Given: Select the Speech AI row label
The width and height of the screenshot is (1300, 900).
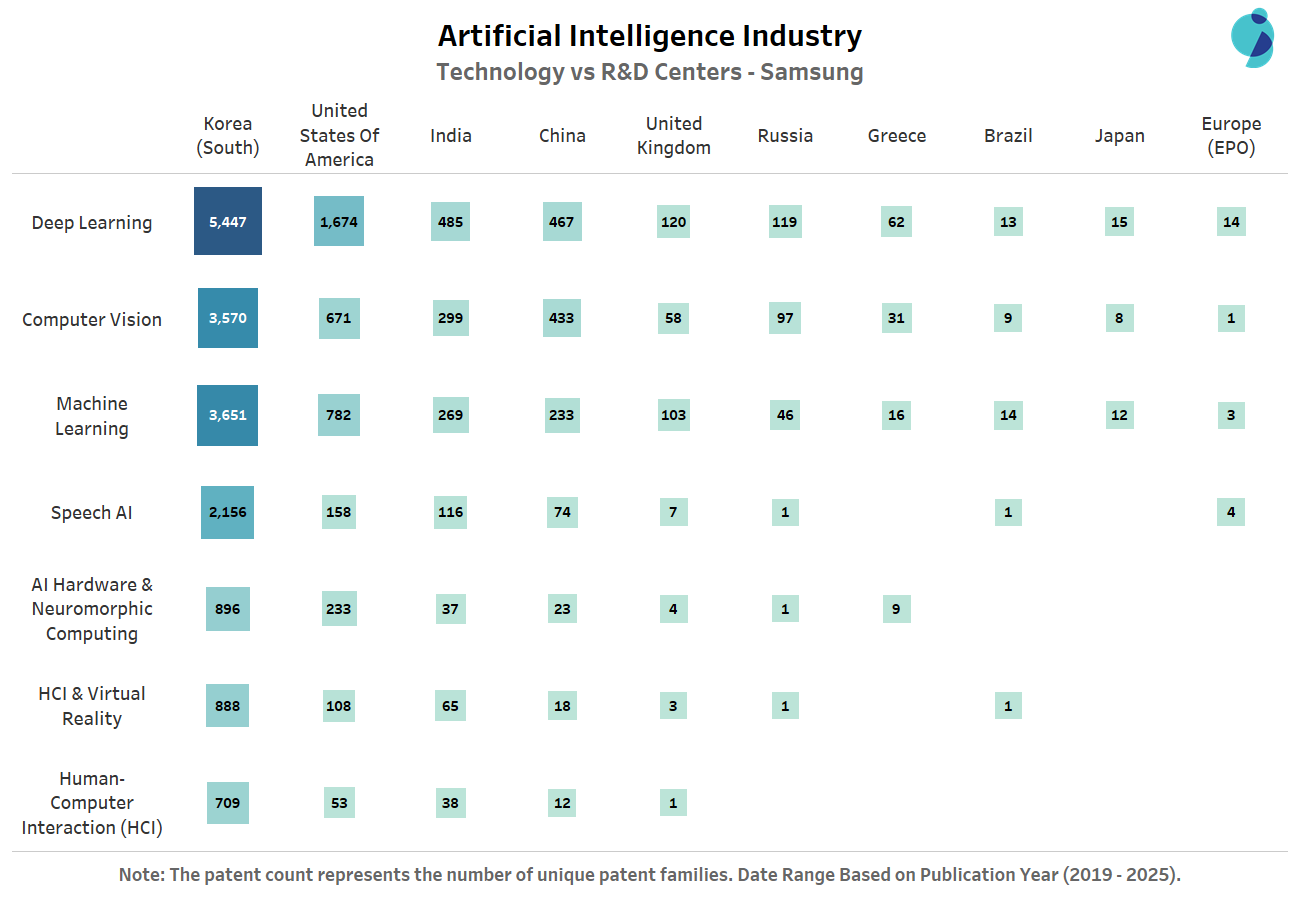Looking at the screenshot, I should (x=92, y=513).
